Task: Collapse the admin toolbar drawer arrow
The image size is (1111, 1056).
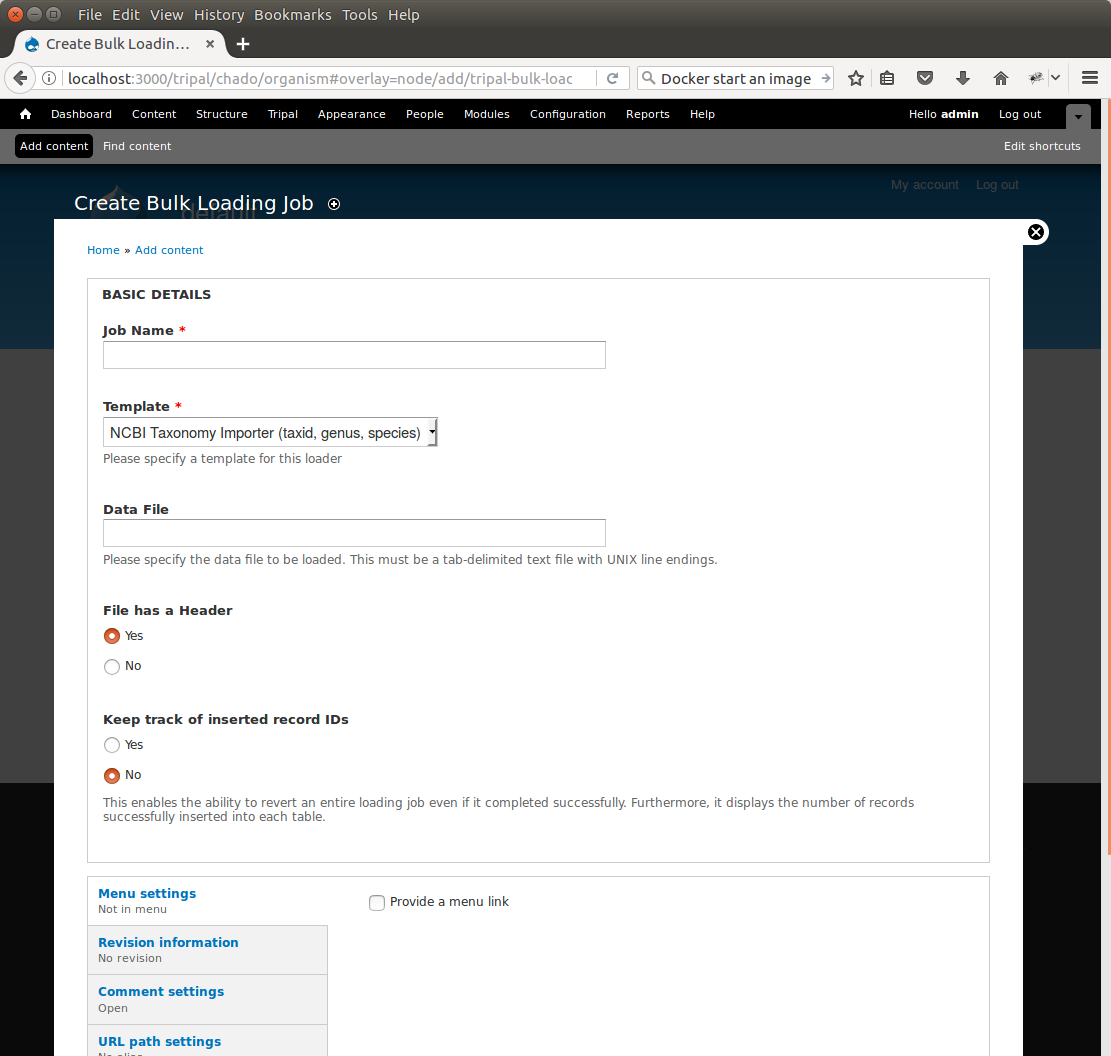Action: (x=1078, y=116)
